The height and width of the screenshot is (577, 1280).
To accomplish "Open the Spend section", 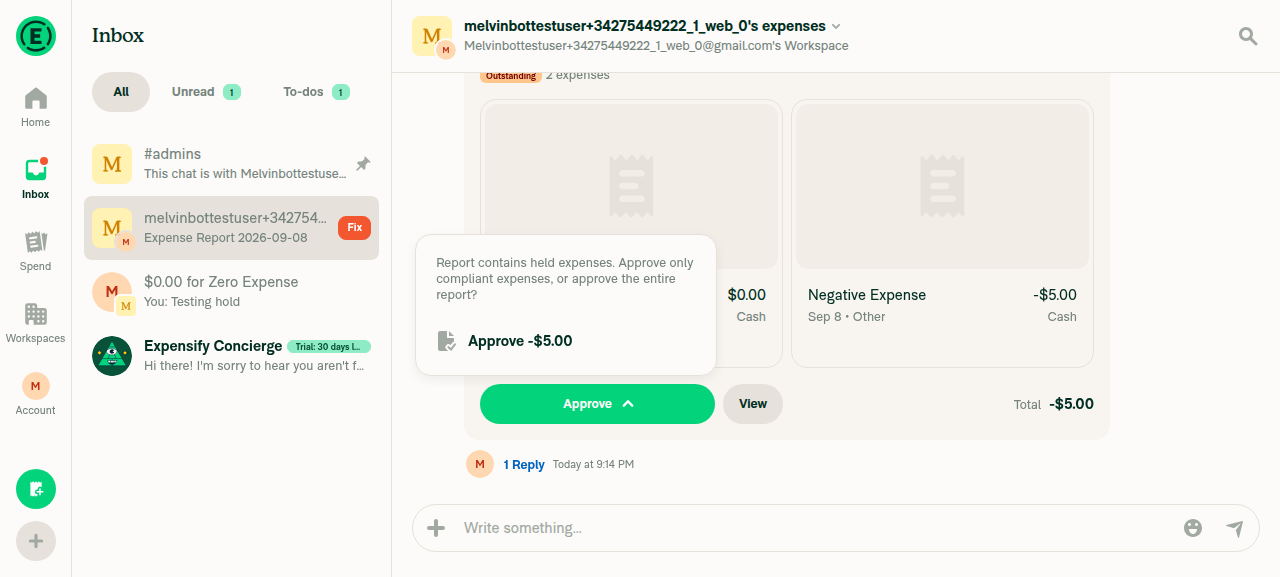I will [x=35, y=251].
